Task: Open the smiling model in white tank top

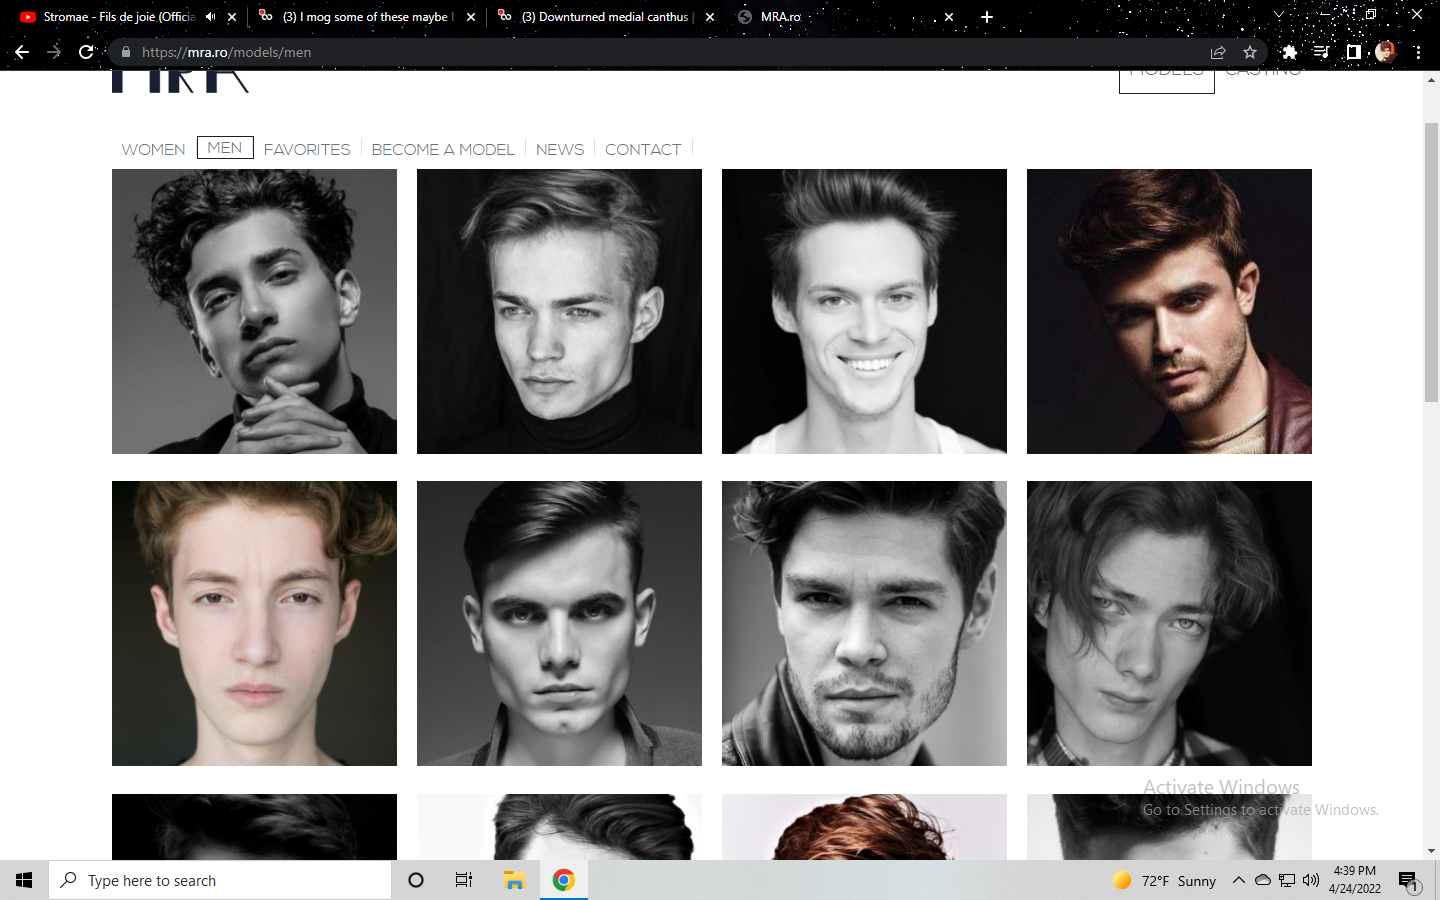Action: click(864, 311)
